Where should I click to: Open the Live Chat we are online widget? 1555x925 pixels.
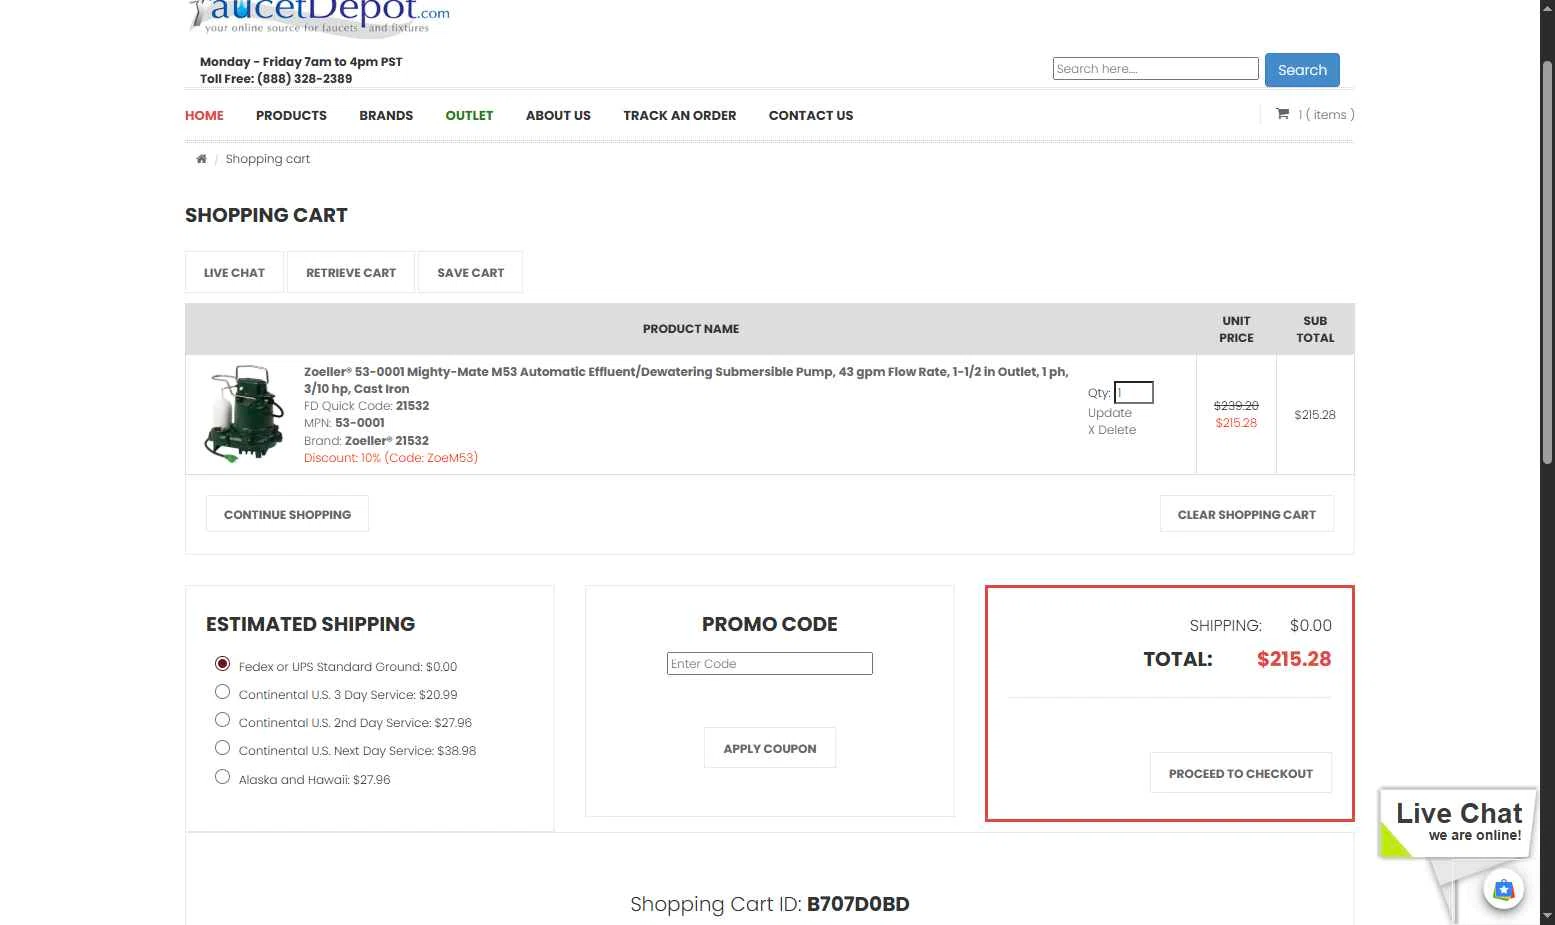1457,823
